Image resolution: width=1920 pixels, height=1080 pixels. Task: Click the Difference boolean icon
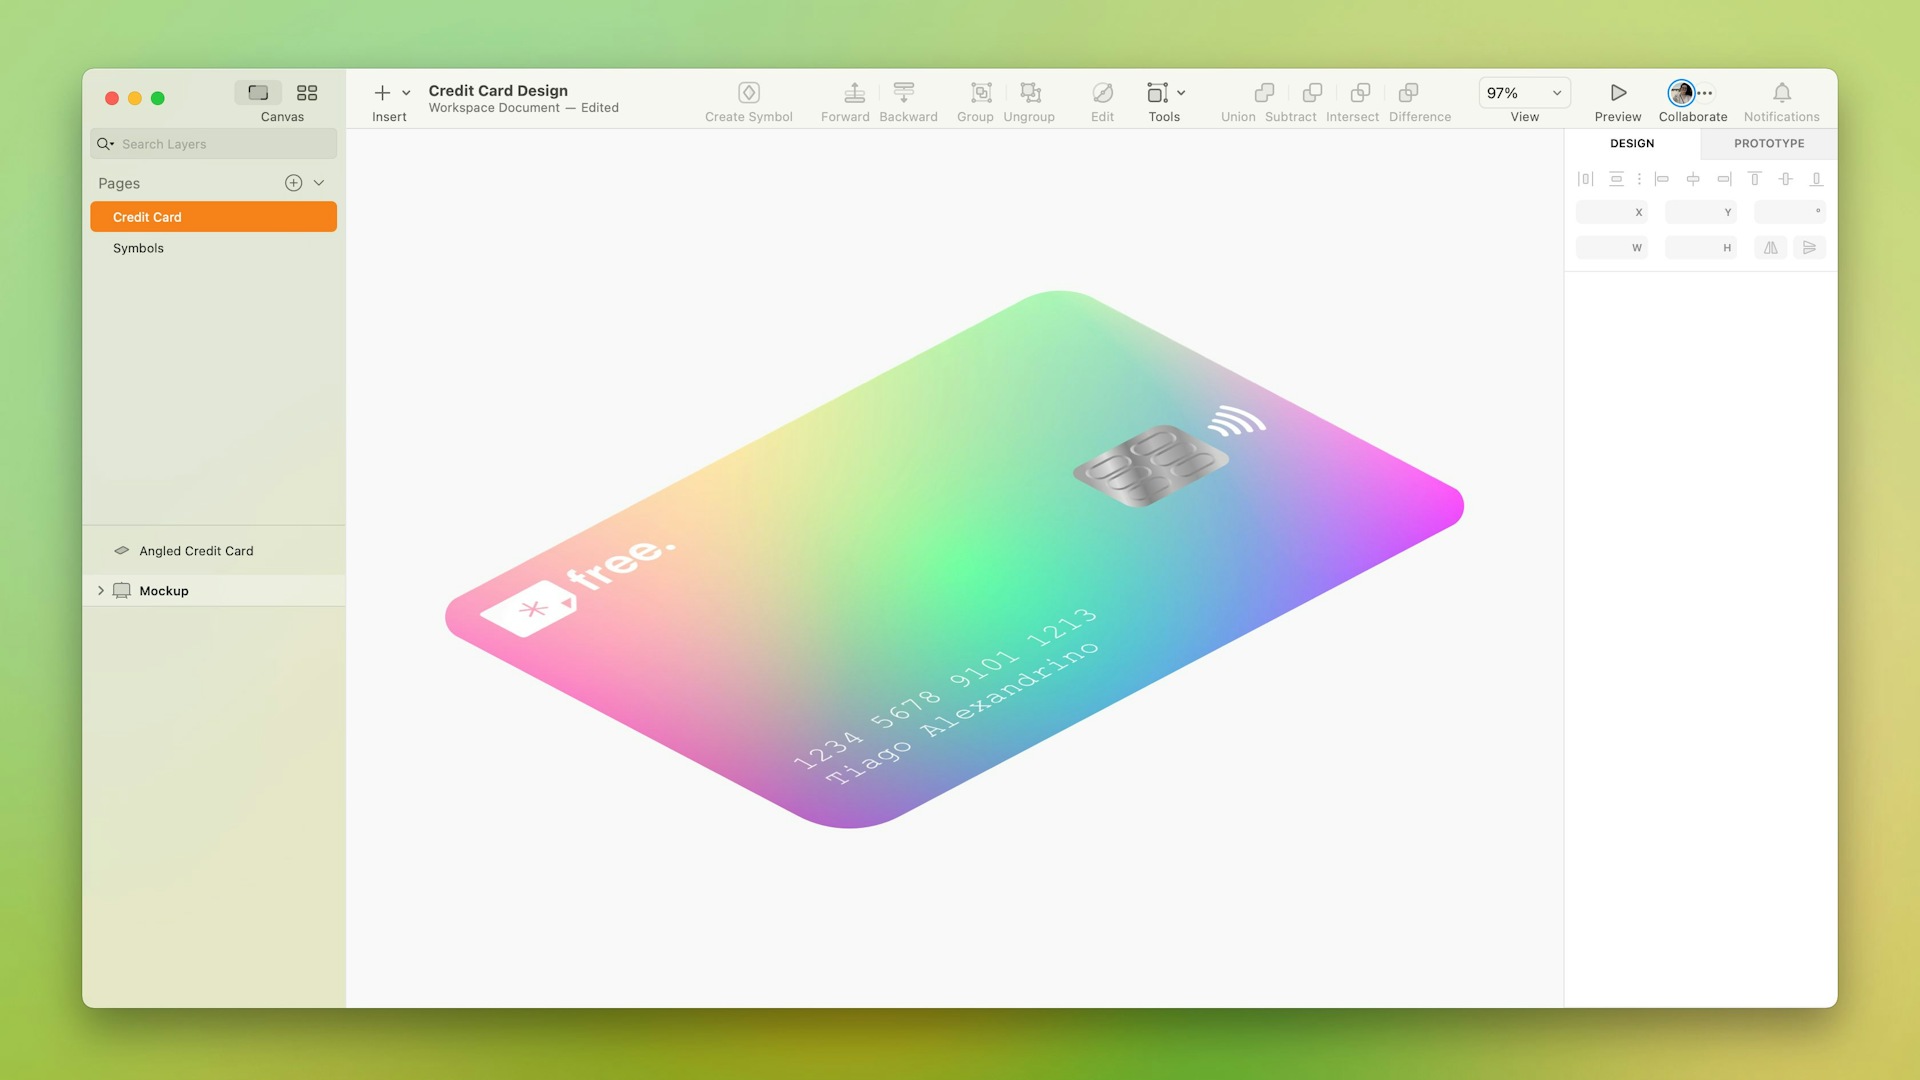(1409, 92)
